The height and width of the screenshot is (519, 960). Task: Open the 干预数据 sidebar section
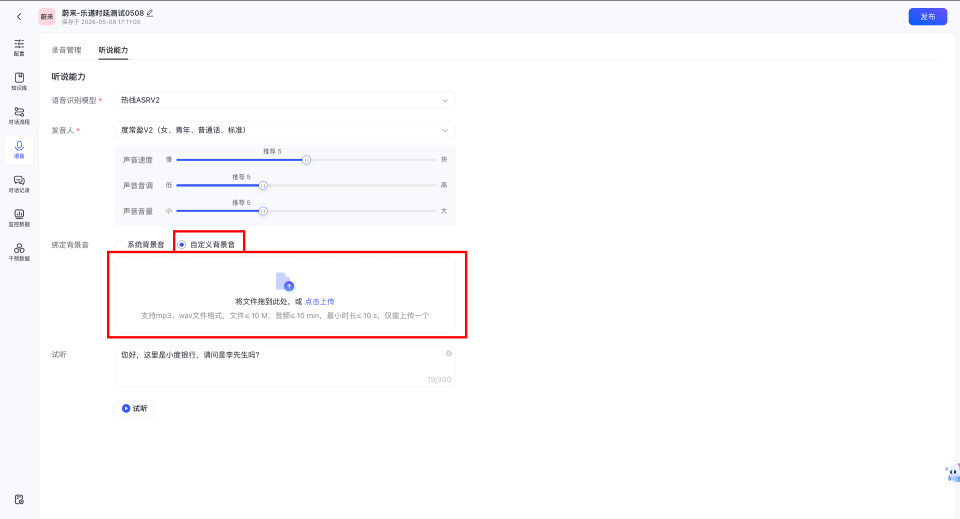(19, 252)
